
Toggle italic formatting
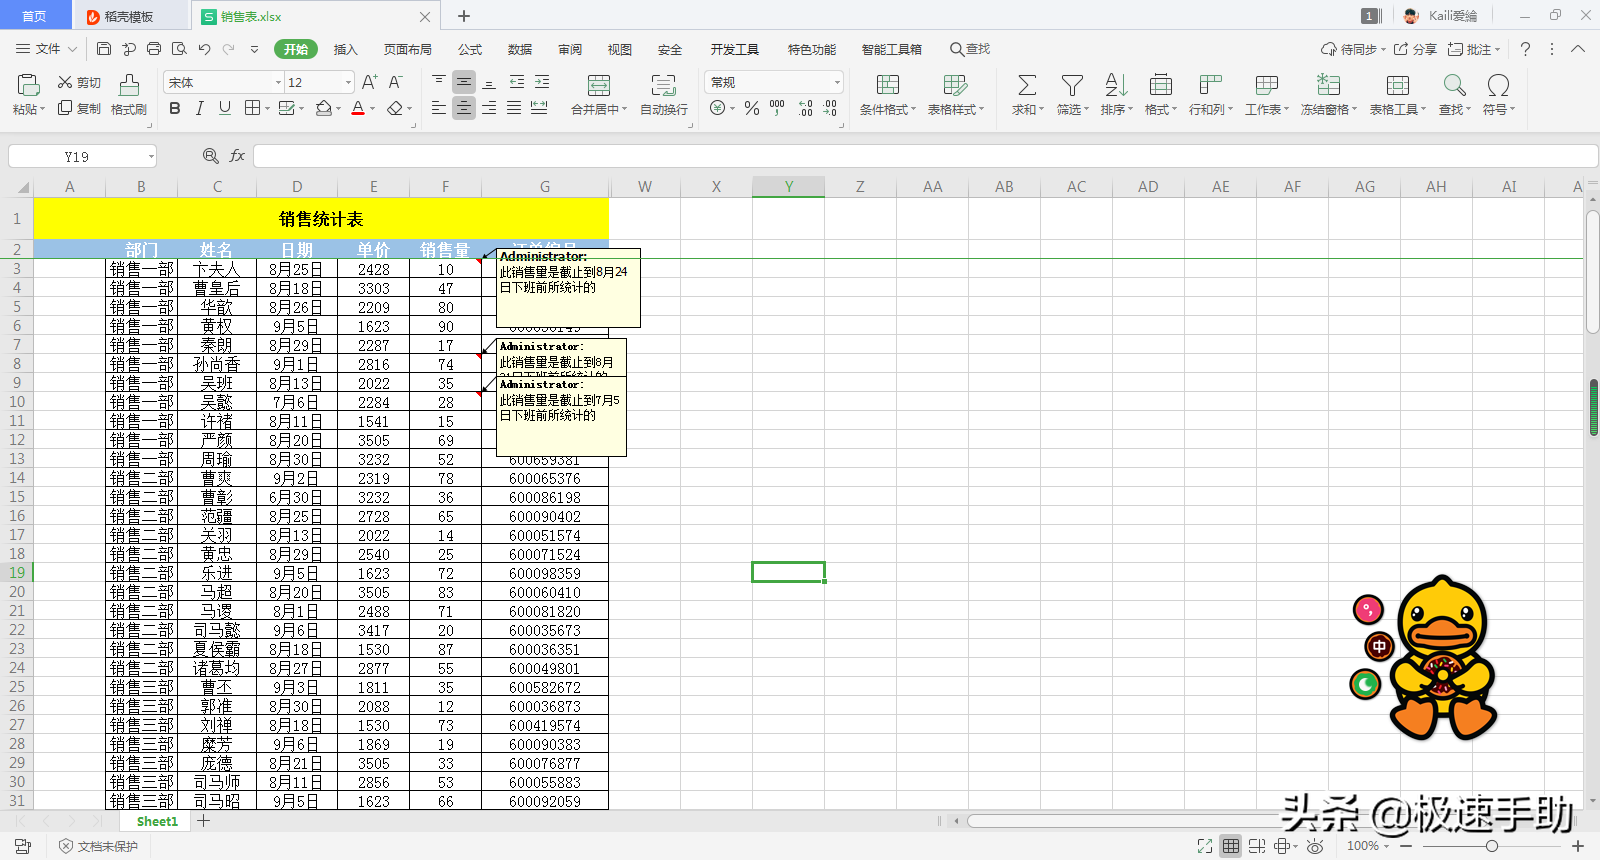[x=199, y=108]
